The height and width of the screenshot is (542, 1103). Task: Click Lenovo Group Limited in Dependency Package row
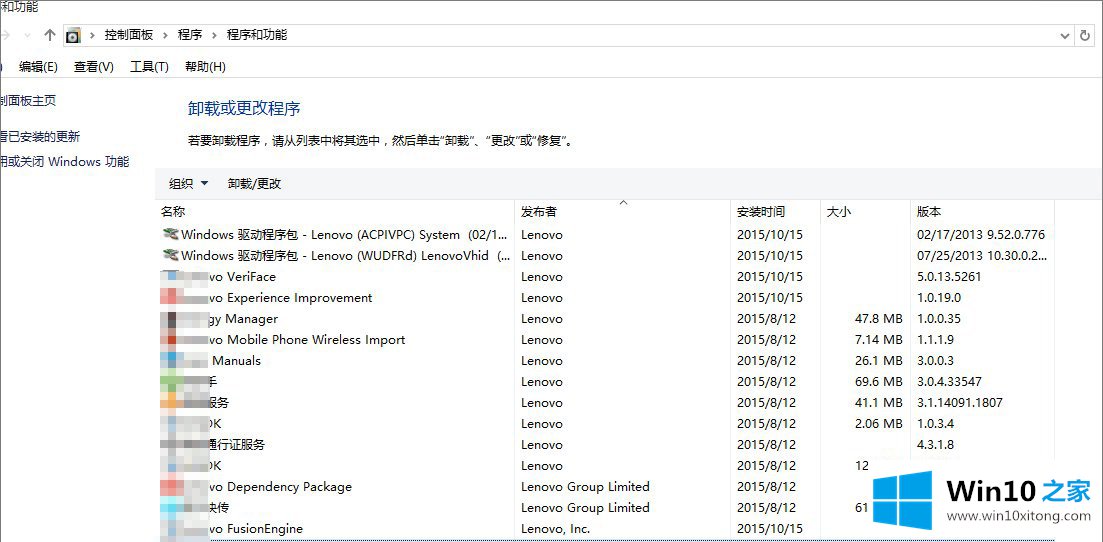[585, 487]
